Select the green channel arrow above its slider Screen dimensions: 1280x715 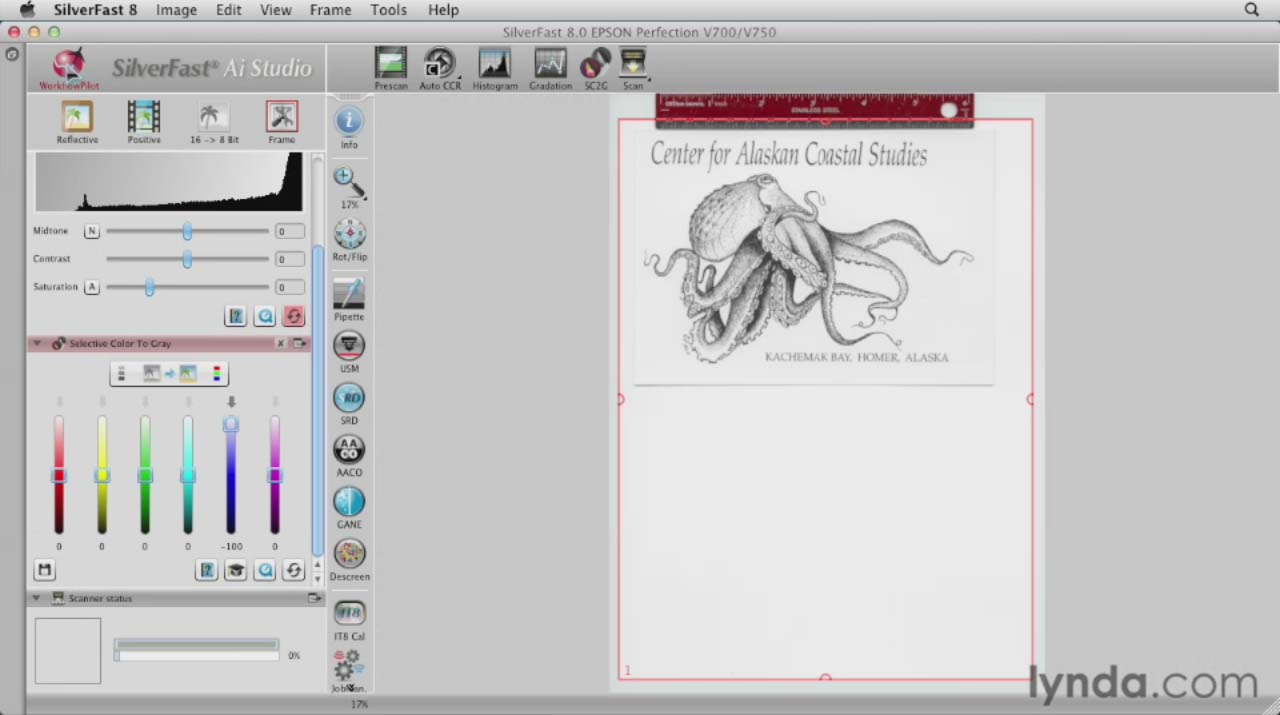coord(145,402)
